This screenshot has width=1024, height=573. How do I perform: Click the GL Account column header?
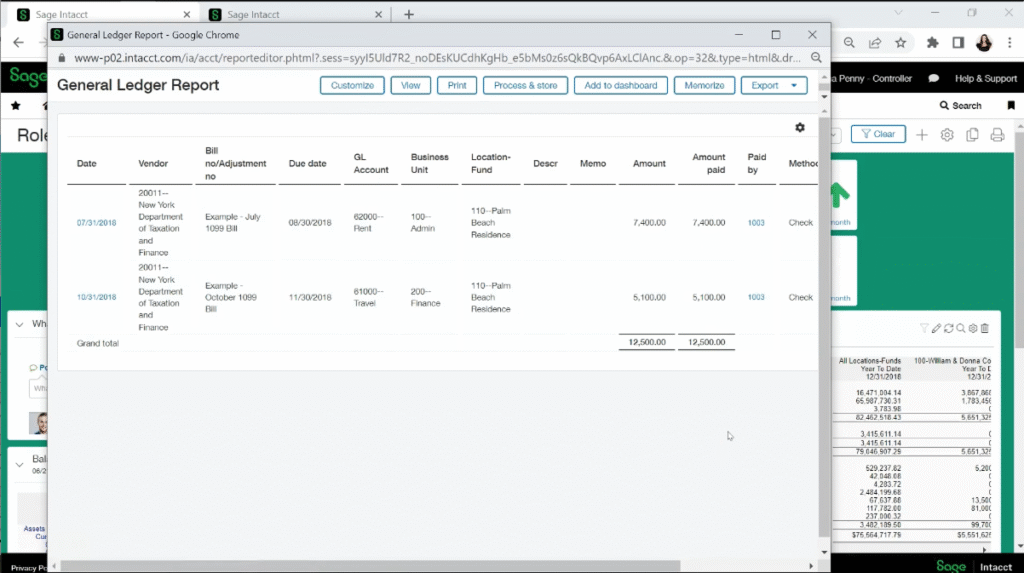coord(370,163)
